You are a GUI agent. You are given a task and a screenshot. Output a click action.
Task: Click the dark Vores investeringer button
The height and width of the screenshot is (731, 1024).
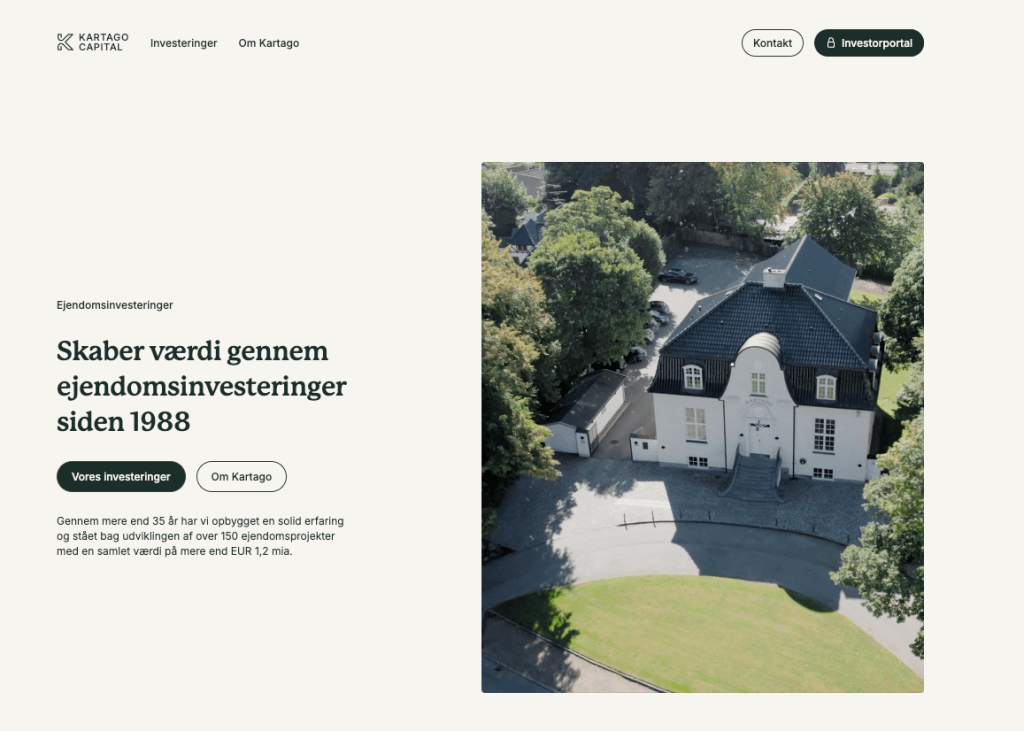point(121,477)
